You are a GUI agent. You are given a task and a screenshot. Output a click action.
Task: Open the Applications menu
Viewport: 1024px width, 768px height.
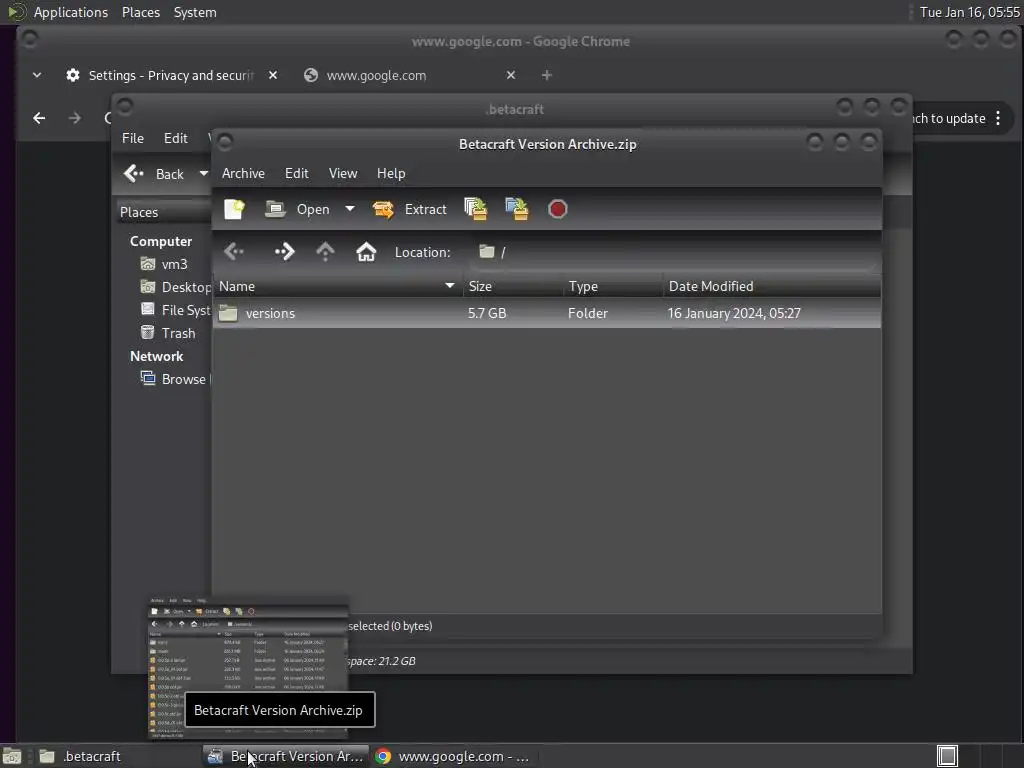tap(71, 12)
